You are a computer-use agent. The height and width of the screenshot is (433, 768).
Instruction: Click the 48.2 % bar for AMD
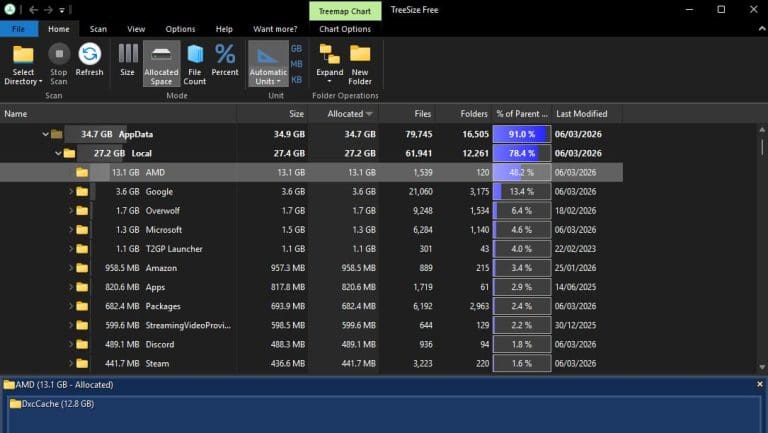522,172
